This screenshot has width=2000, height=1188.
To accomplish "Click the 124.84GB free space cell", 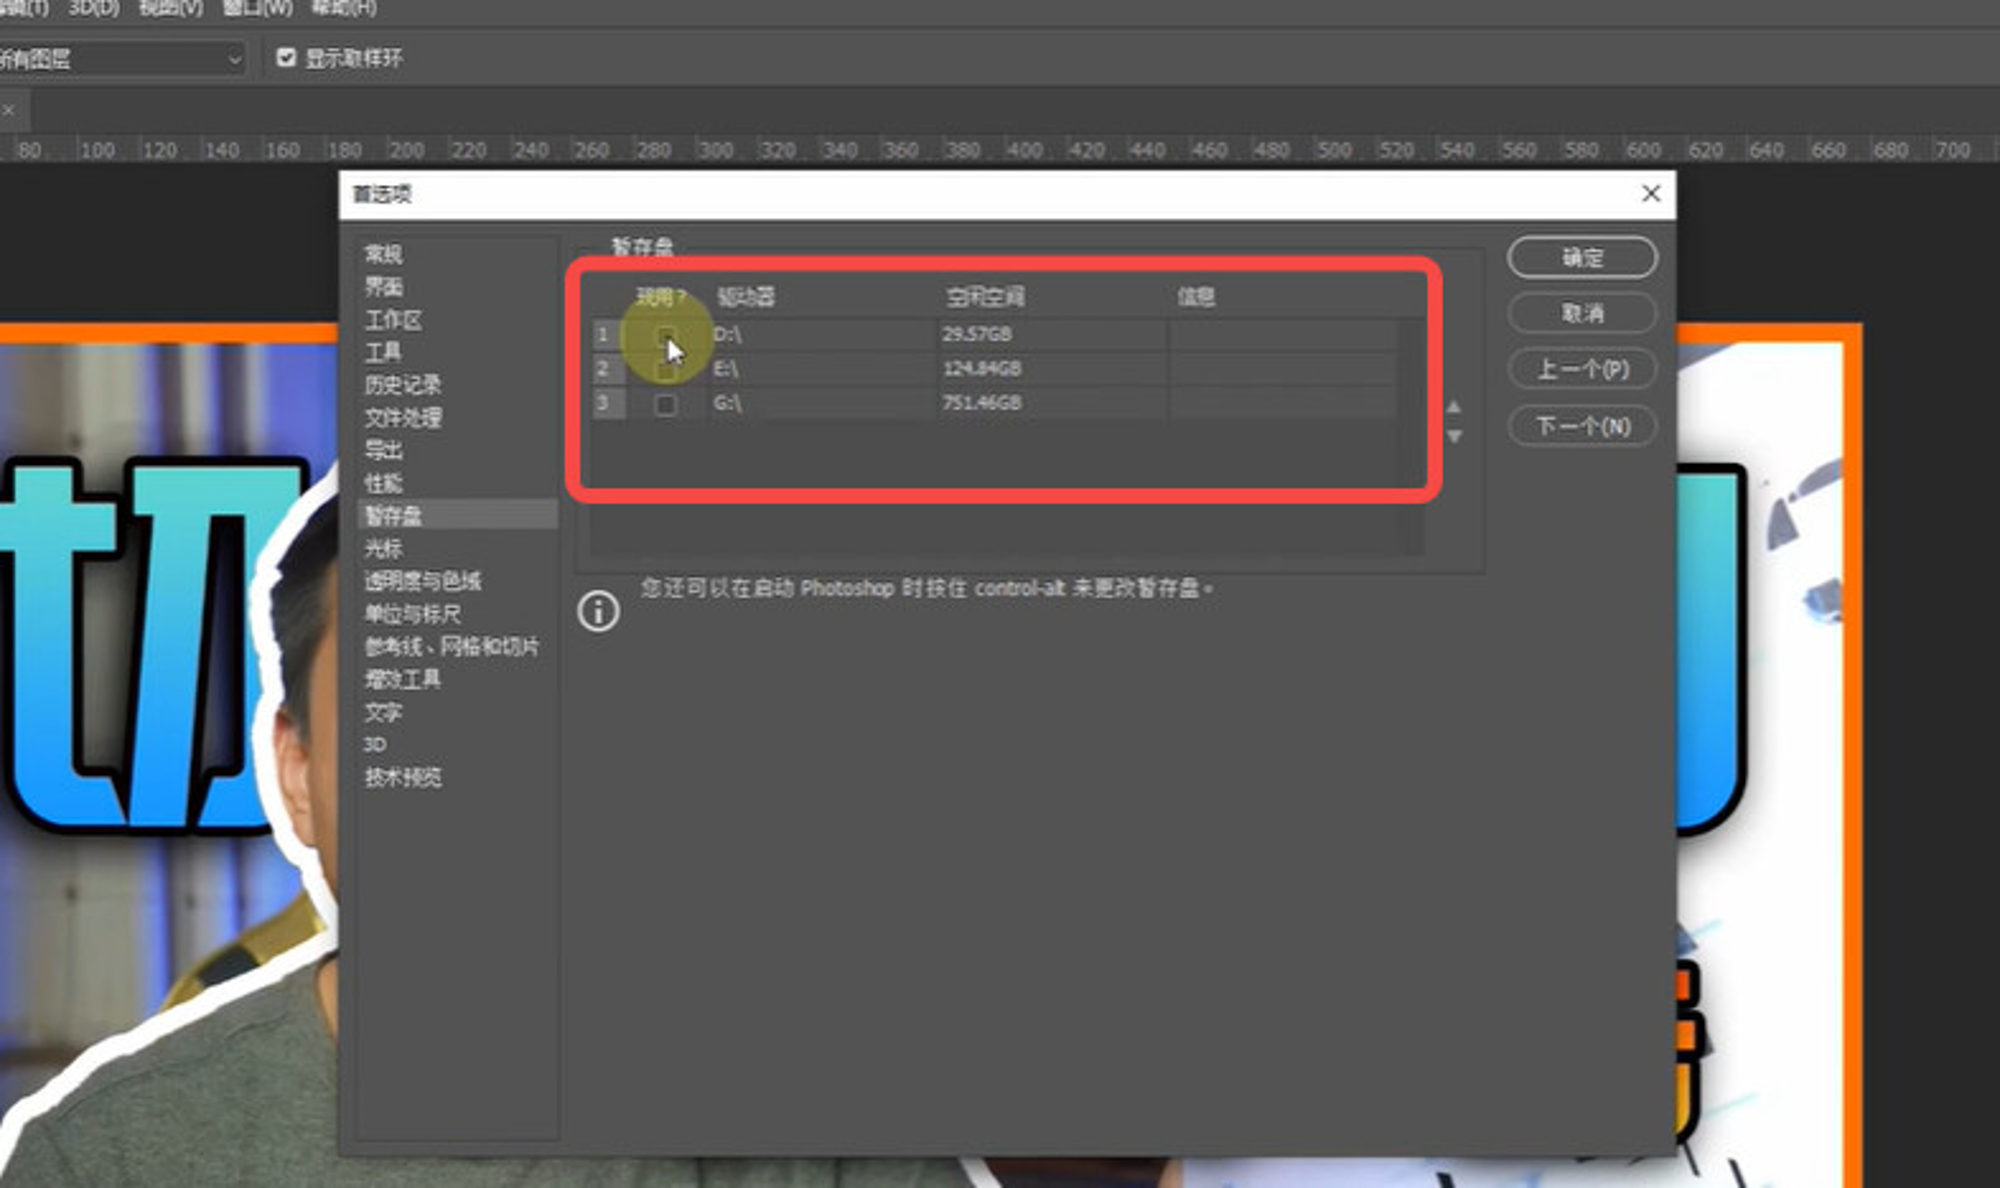I will coord(982,370).
